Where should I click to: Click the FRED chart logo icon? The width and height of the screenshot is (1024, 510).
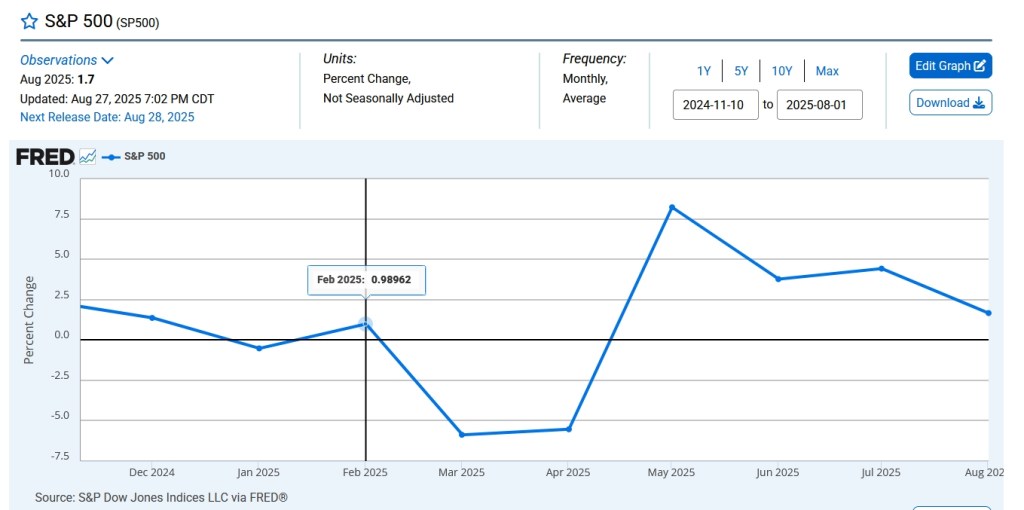pyautogui.click(x=87, y=157)
